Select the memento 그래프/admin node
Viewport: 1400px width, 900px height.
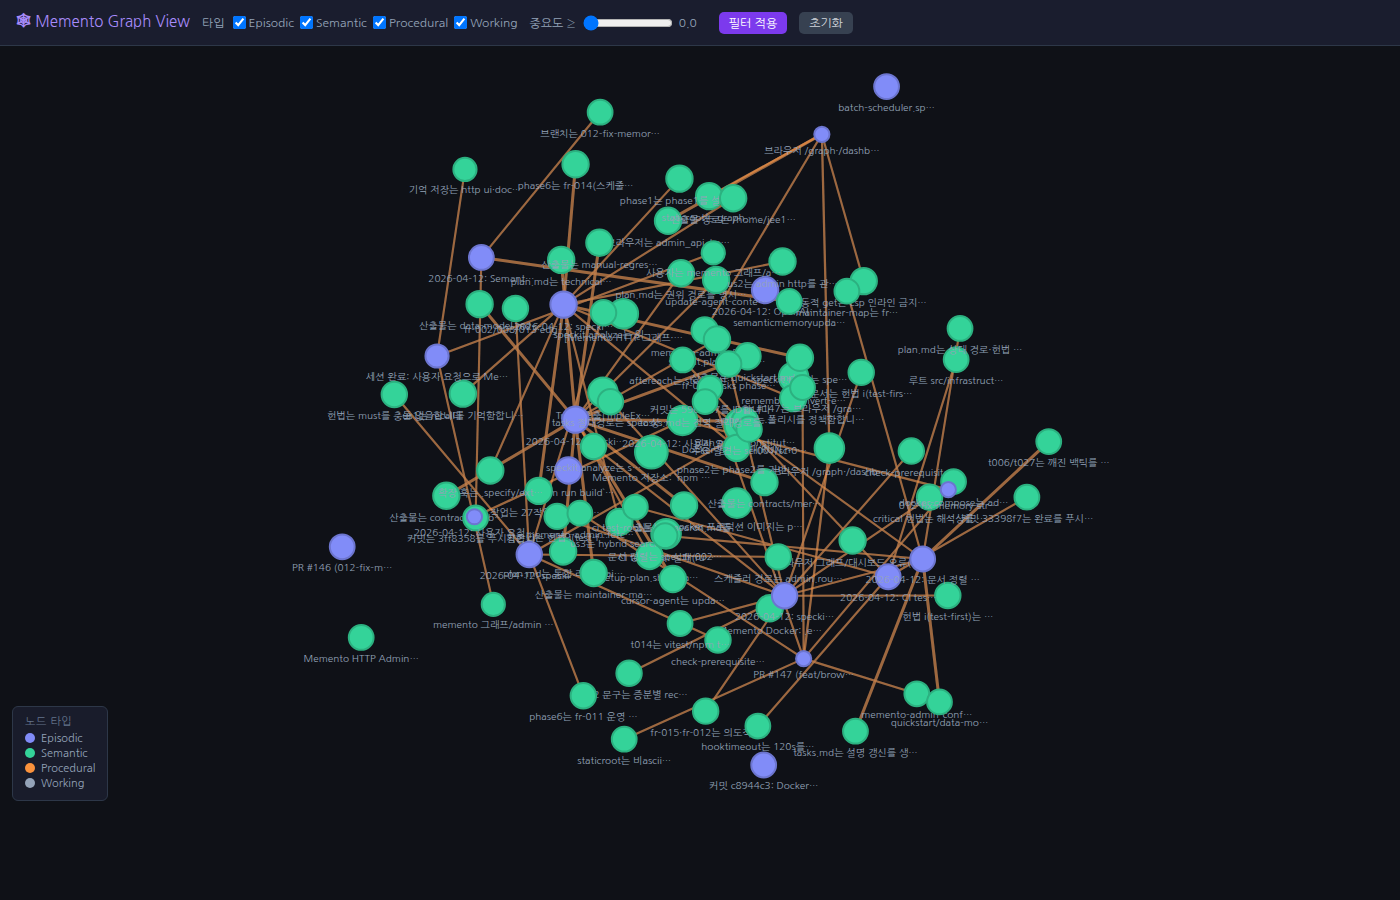pos(493,604)
